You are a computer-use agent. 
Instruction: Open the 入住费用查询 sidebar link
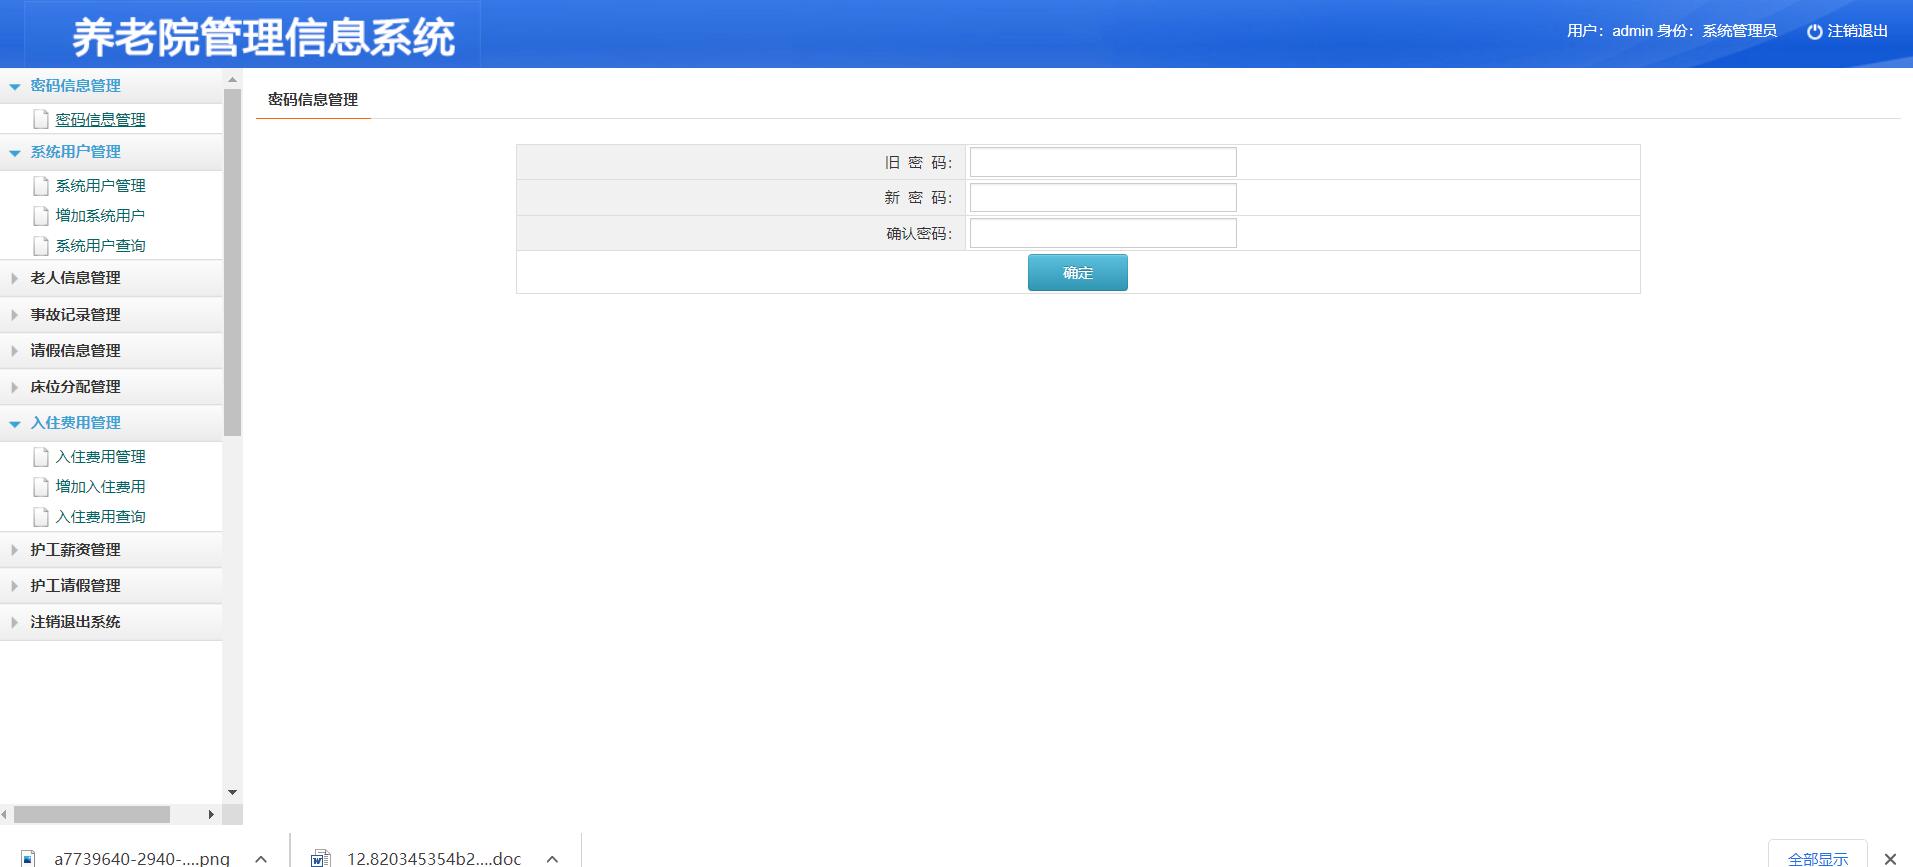click(100, 516)
